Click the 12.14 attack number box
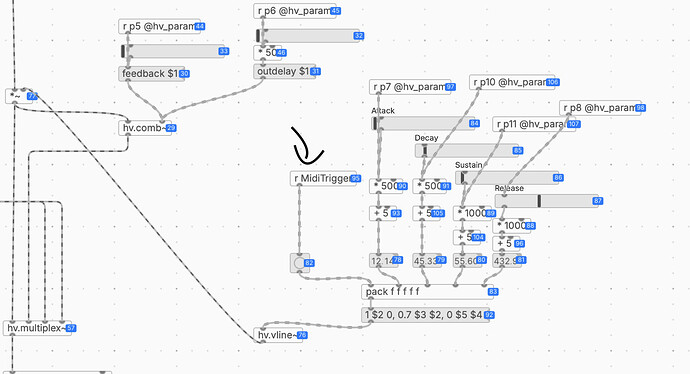 [384, 260]
